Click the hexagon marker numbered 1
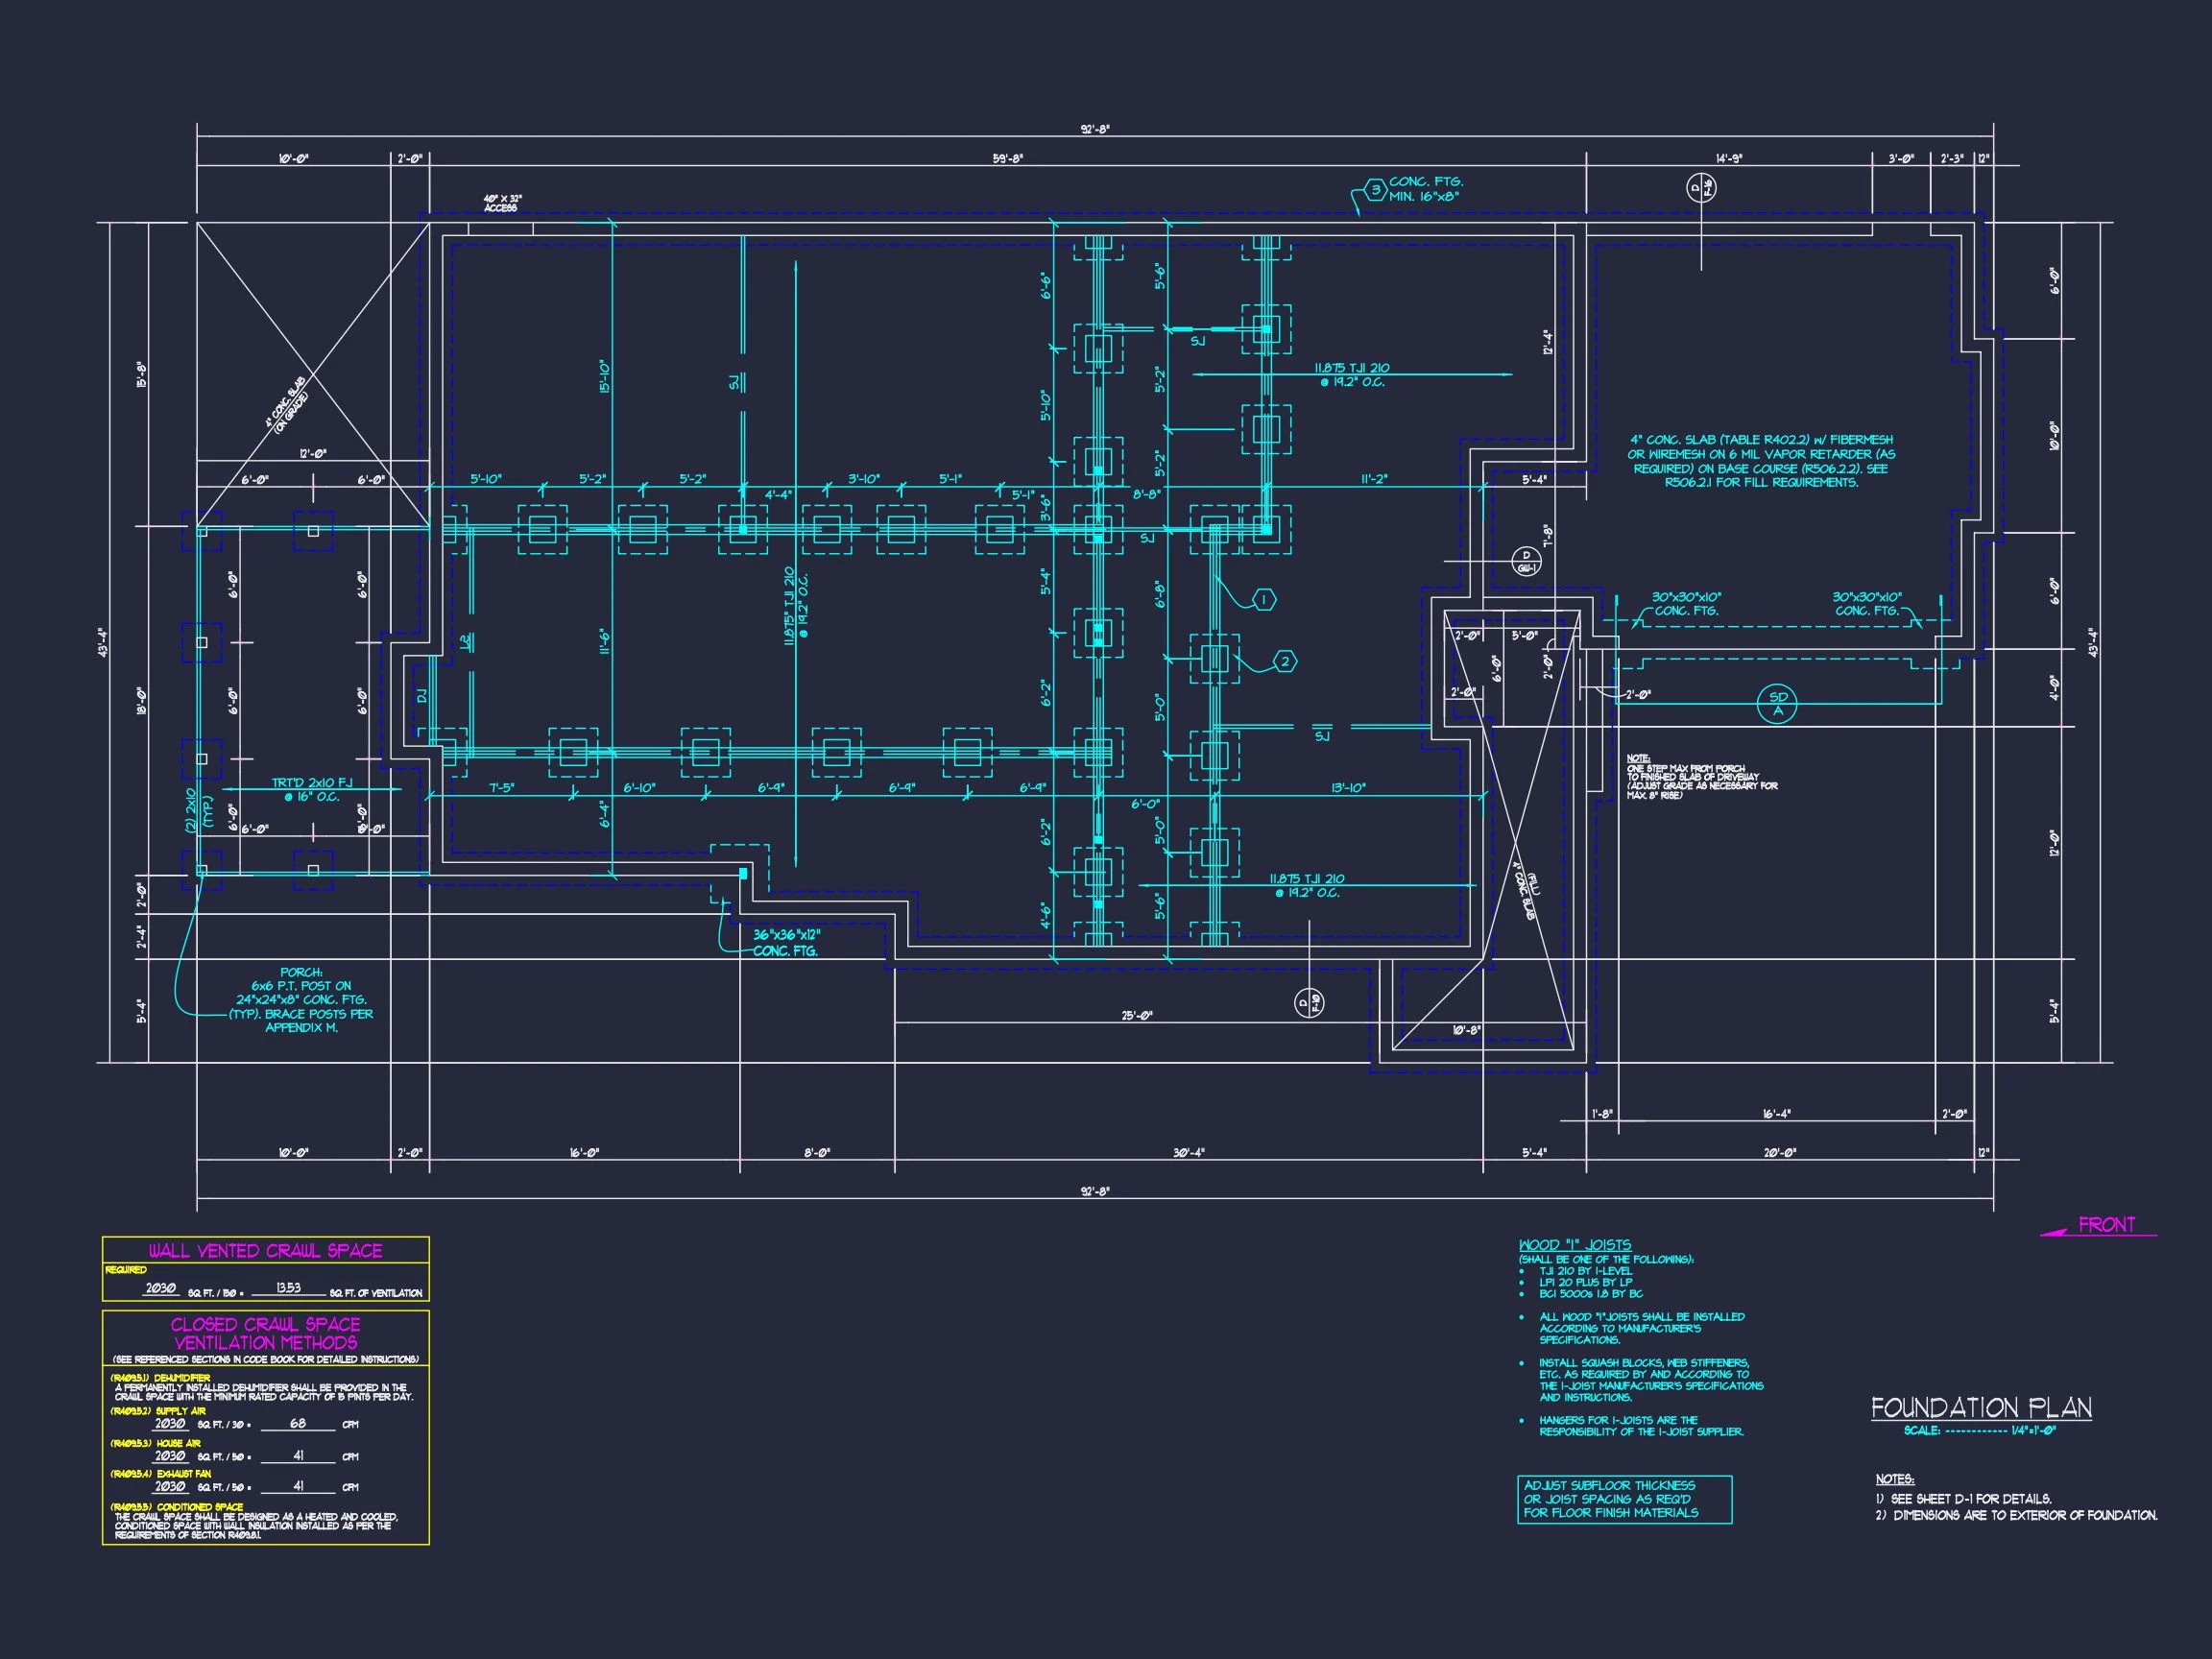The height and width of the screenshot is (1659, 2212). (x=1264, y=599)
